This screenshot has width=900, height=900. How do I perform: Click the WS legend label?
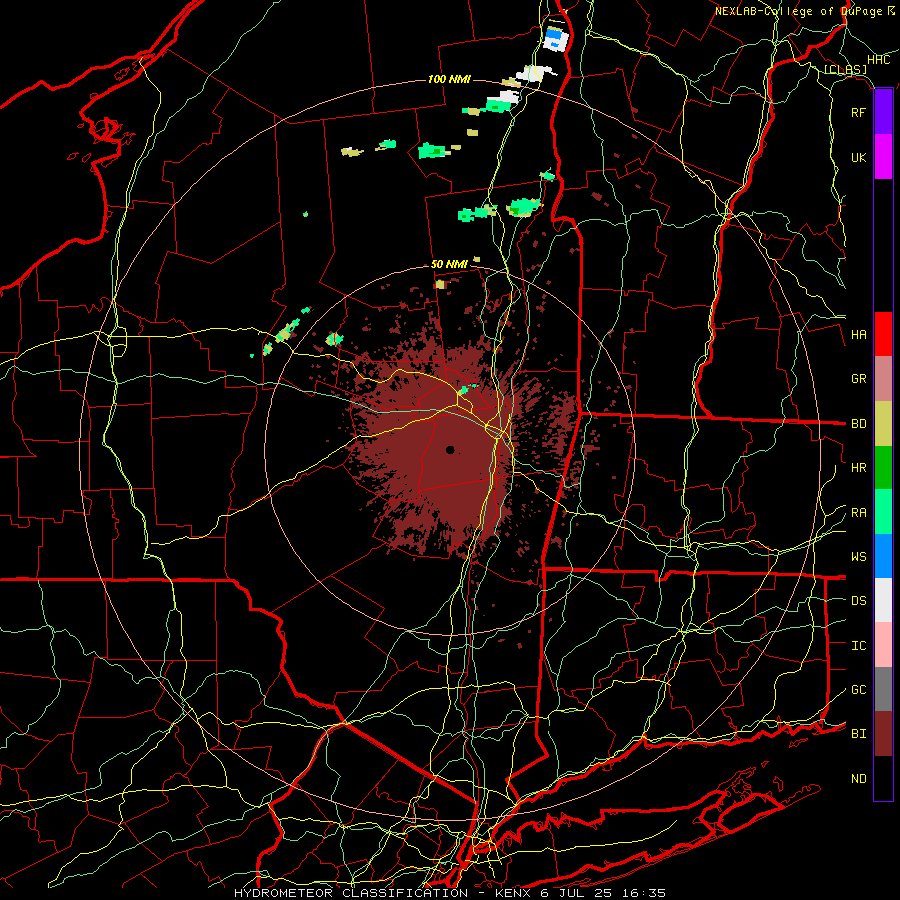[858, 557]
